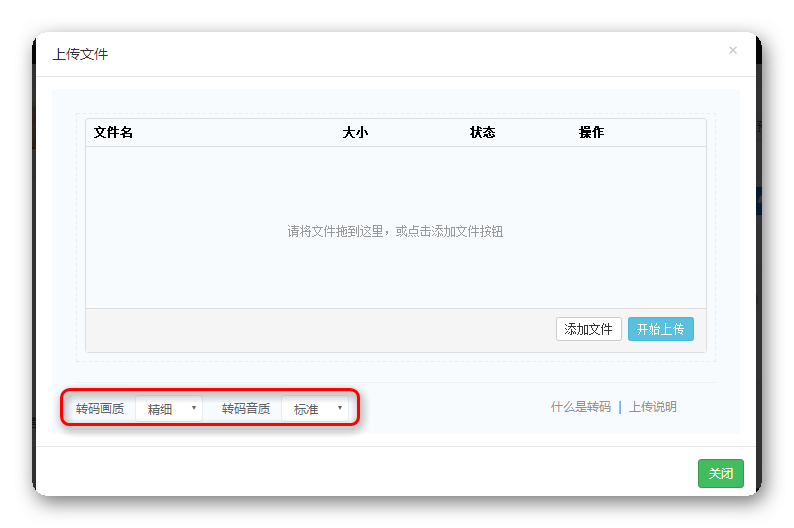Click the separator between 什么是转码 and 上传说明
The height and width of the screenshot is (528, 794).
pos(620,407)
